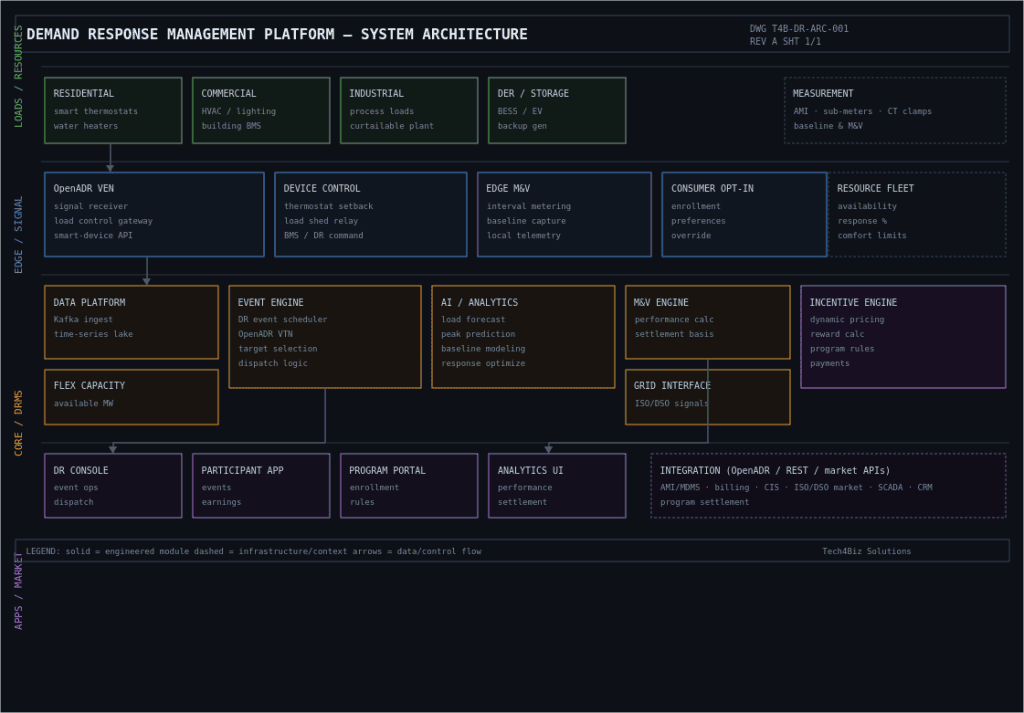The image size is (1024, 713).
Task: Select the DEVICE CONTROL module
Action: point(371,214)
